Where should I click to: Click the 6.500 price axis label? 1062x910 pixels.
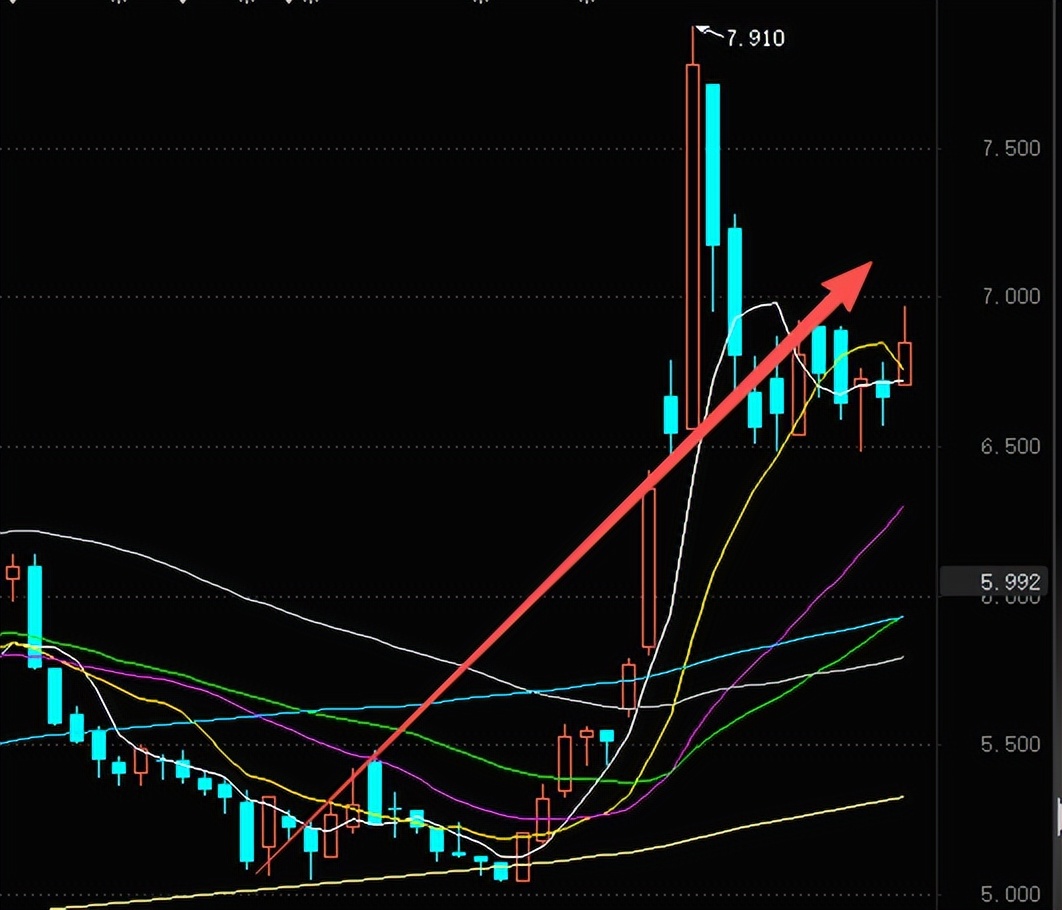[1011, 446]
